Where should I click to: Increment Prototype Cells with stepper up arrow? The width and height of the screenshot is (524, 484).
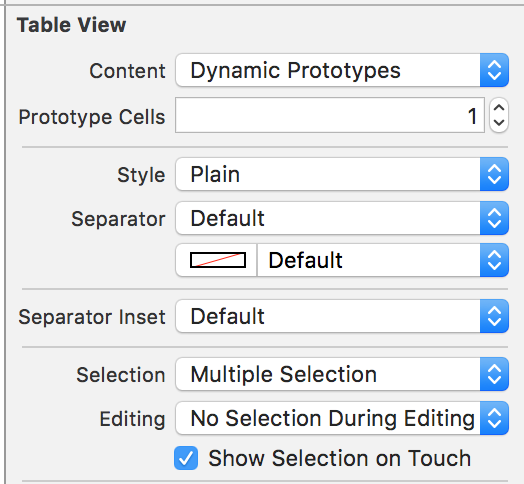499,108
